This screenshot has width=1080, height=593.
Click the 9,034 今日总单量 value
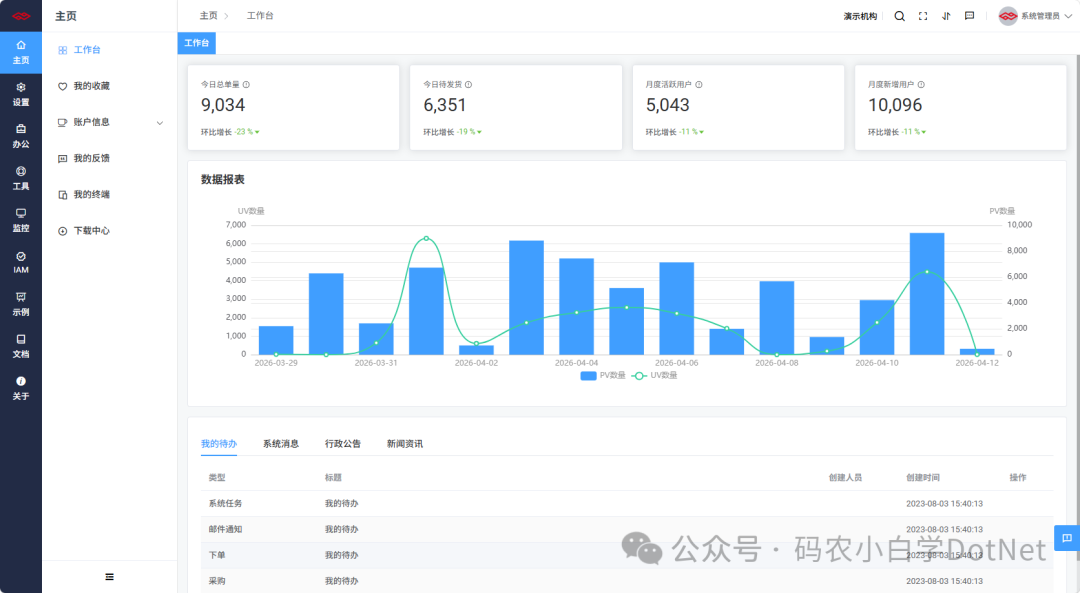tap(223, 105)
